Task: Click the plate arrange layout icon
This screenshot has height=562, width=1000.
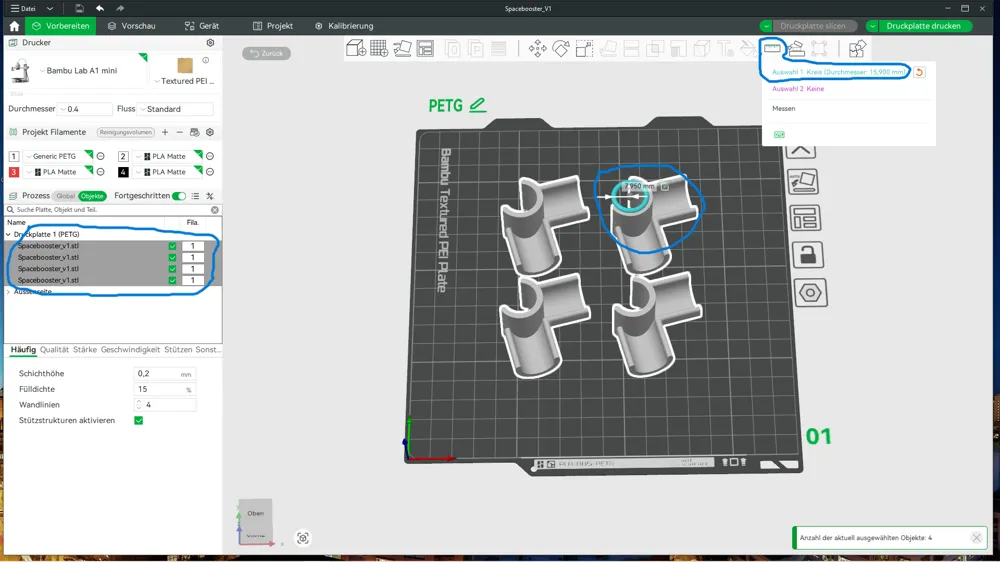Action: tap(805, 218)
